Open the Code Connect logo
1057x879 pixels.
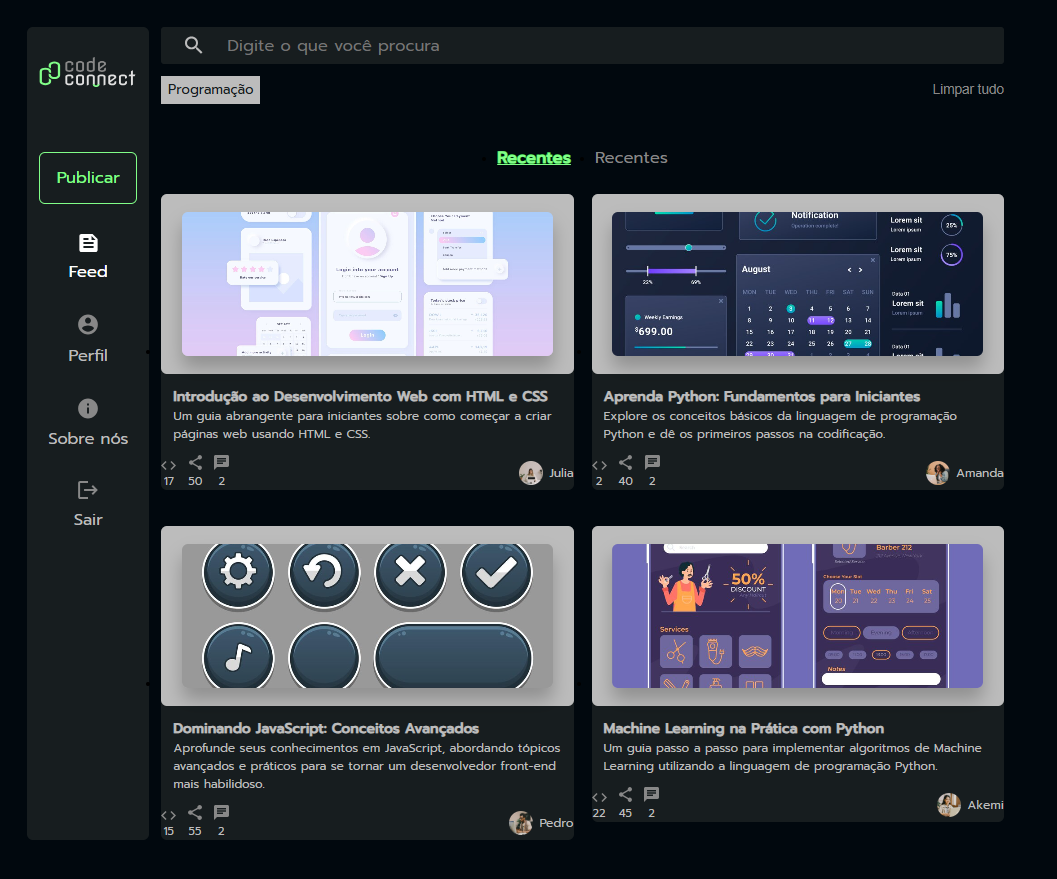[87, 73]
